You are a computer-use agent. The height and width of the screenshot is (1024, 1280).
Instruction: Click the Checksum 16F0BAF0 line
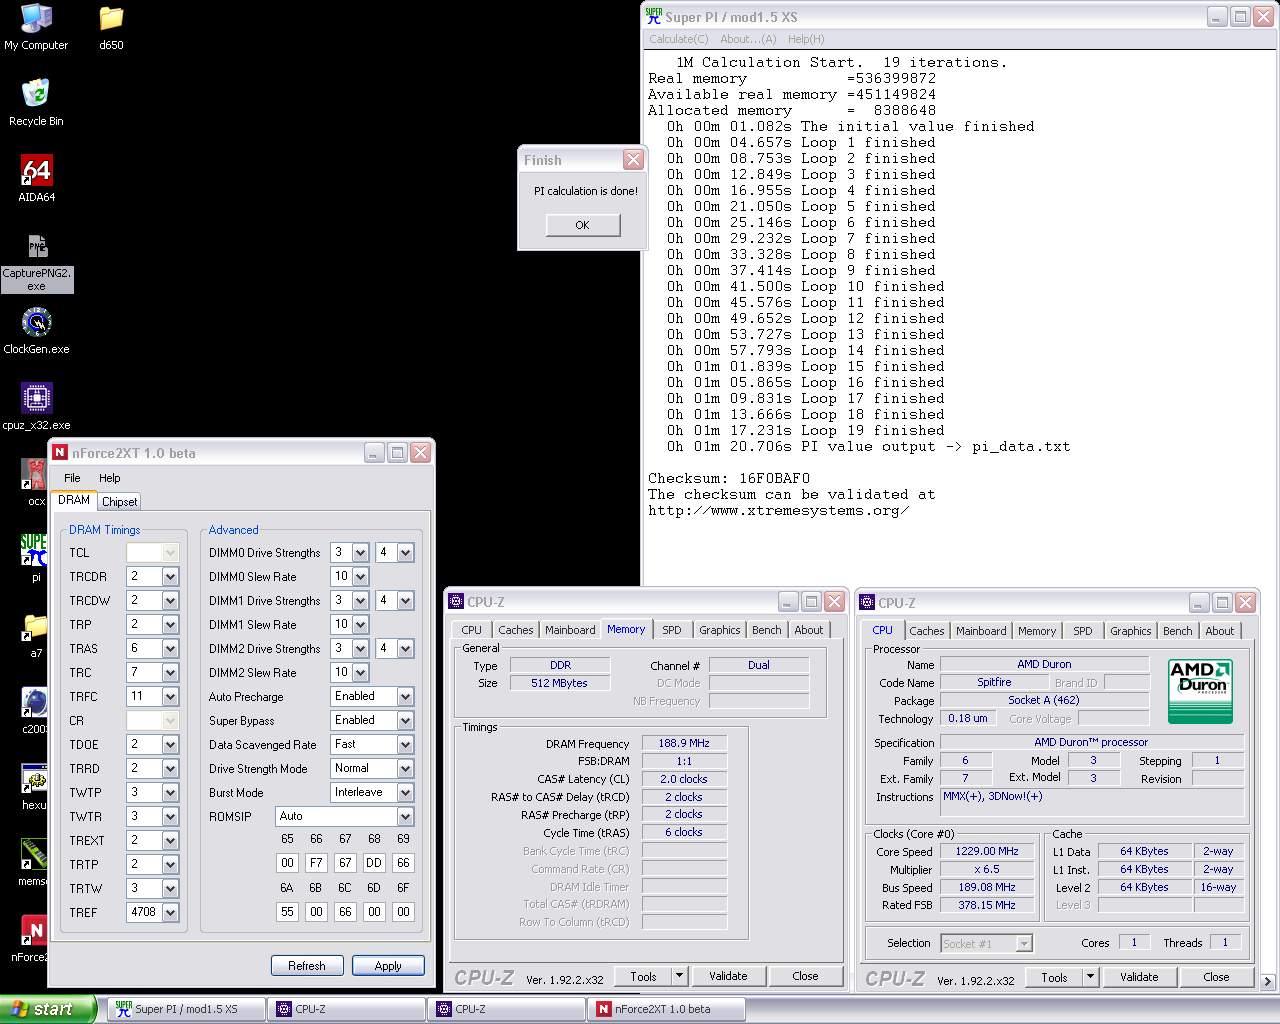[729, 478]
